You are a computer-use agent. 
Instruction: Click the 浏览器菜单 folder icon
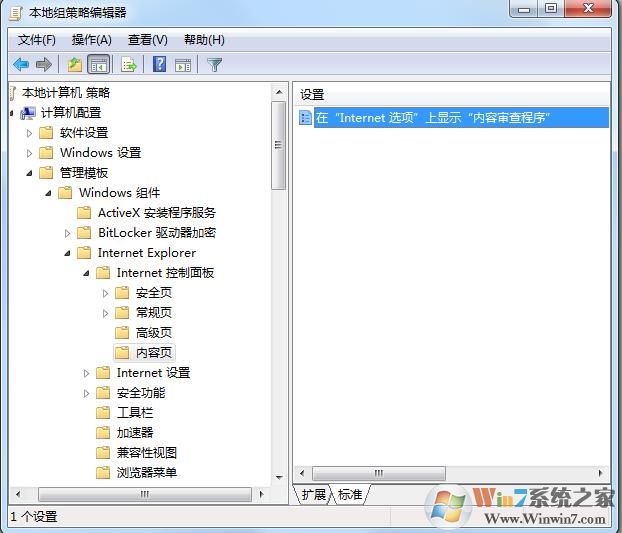point(103,473)
